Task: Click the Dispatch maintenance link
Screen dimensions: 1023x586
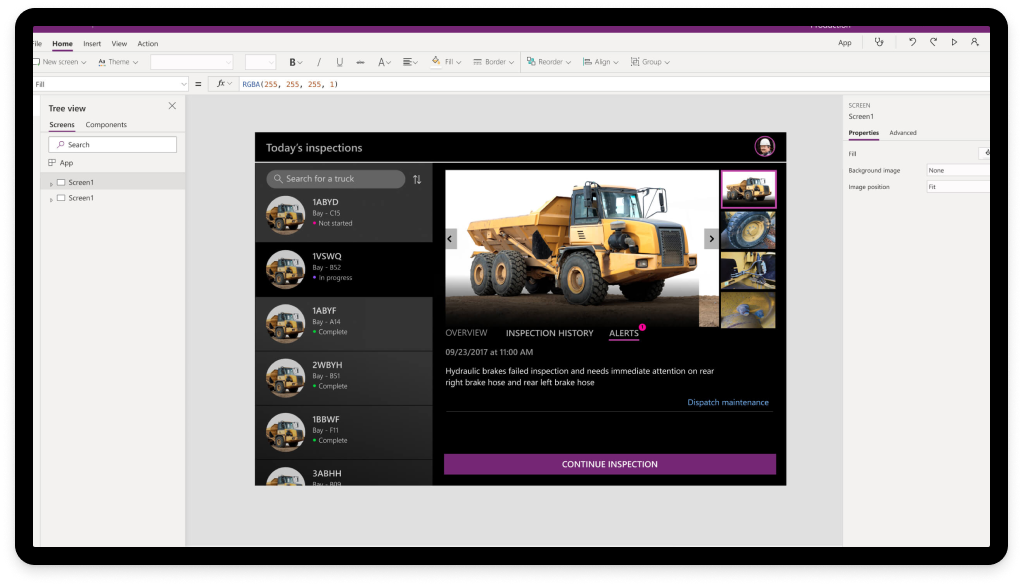Action: (x=727, y=402)
